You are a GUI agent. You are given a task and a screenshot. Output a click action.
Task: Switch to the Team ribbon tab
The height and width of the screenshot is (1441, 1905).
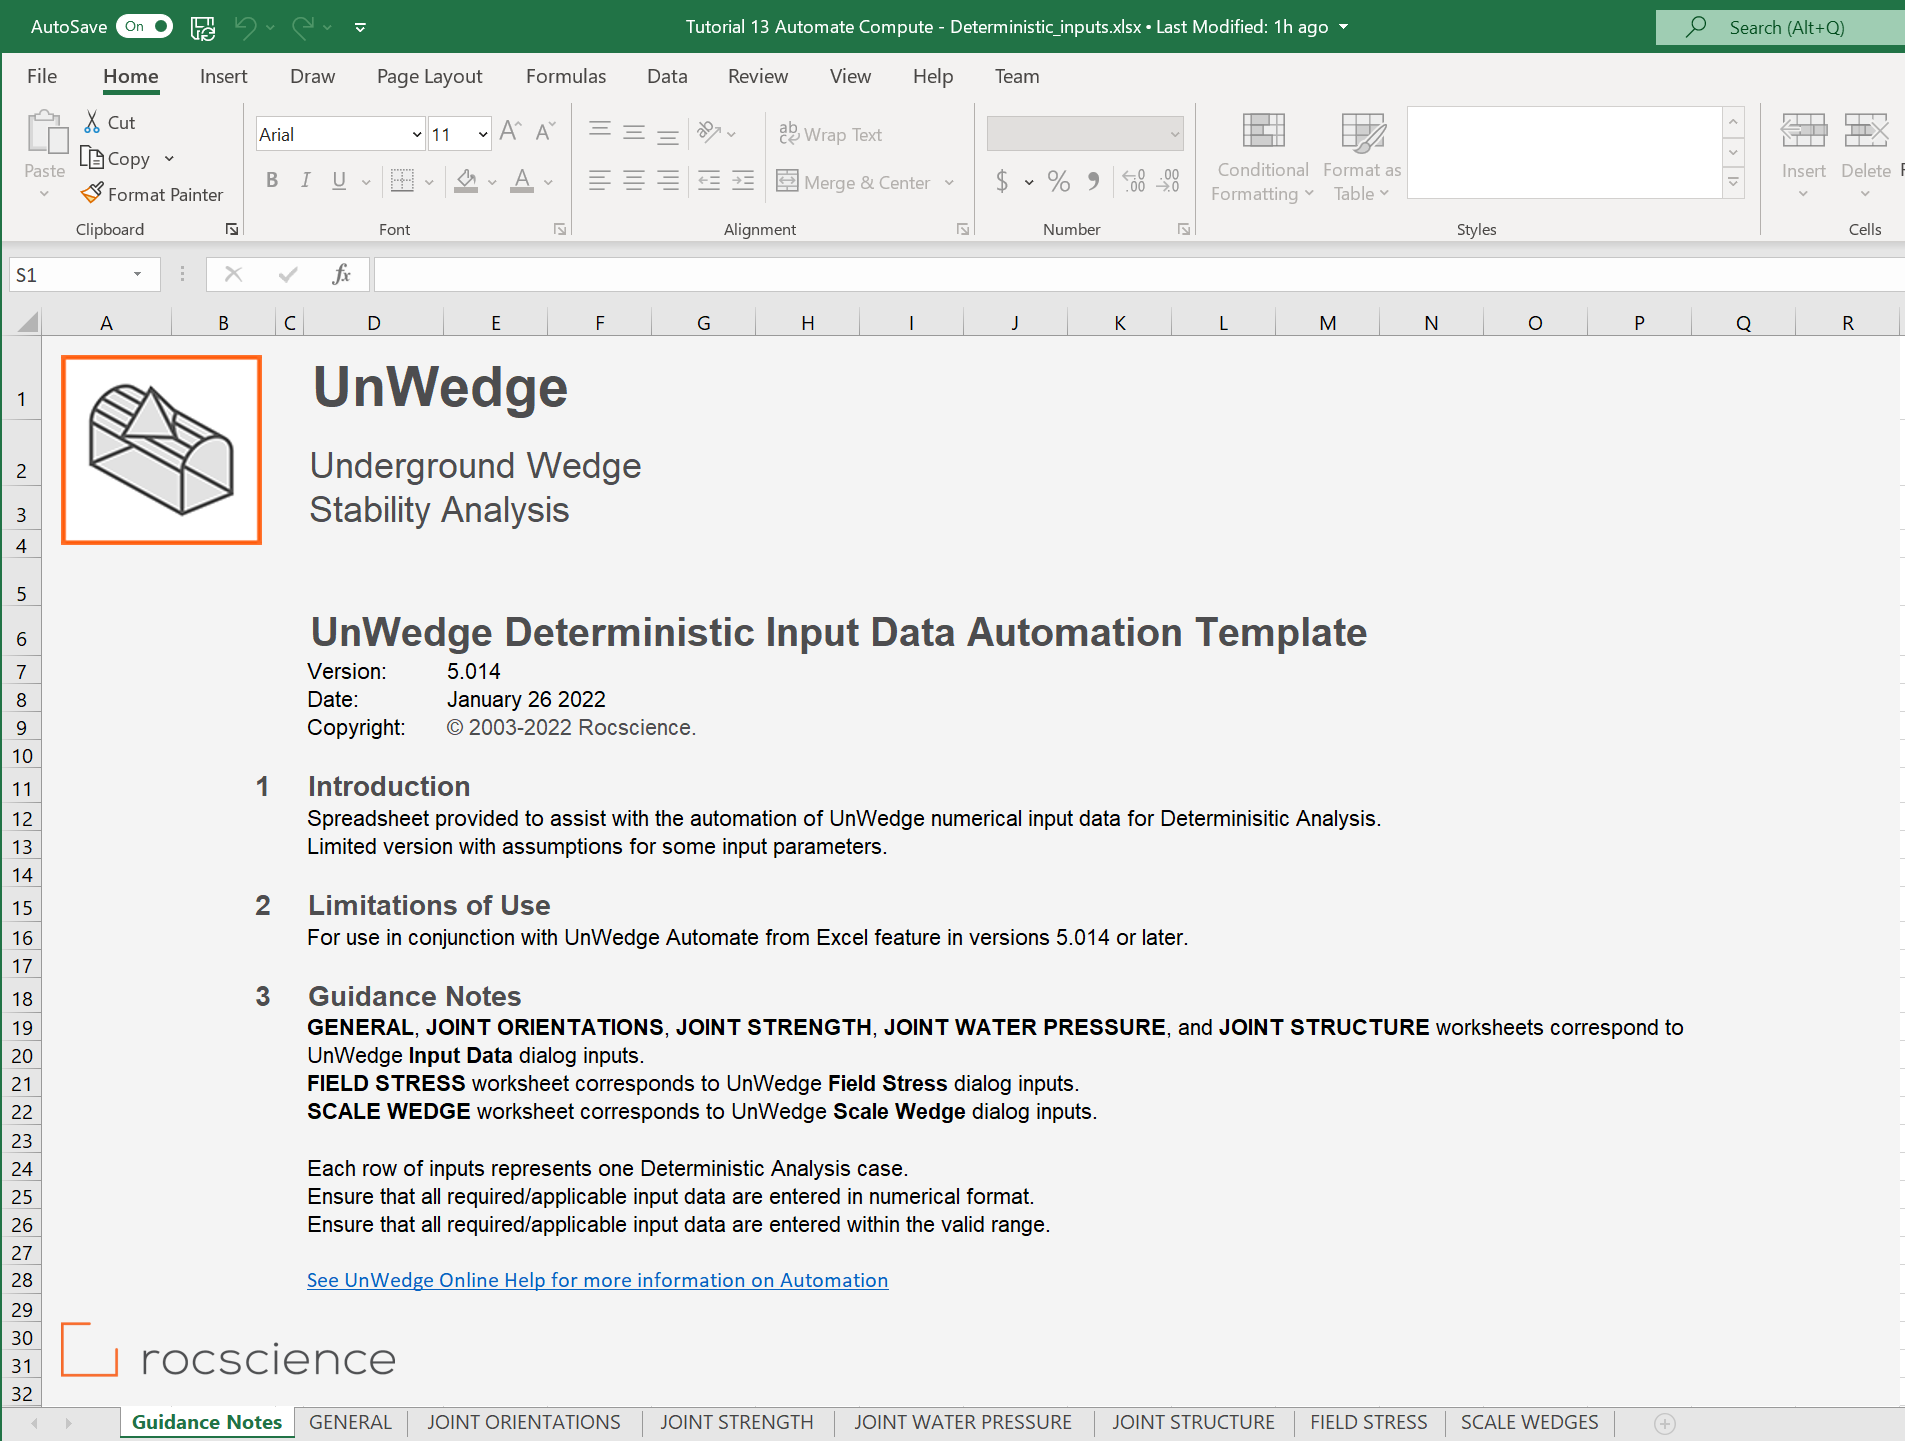click(x=1017, y=76)
